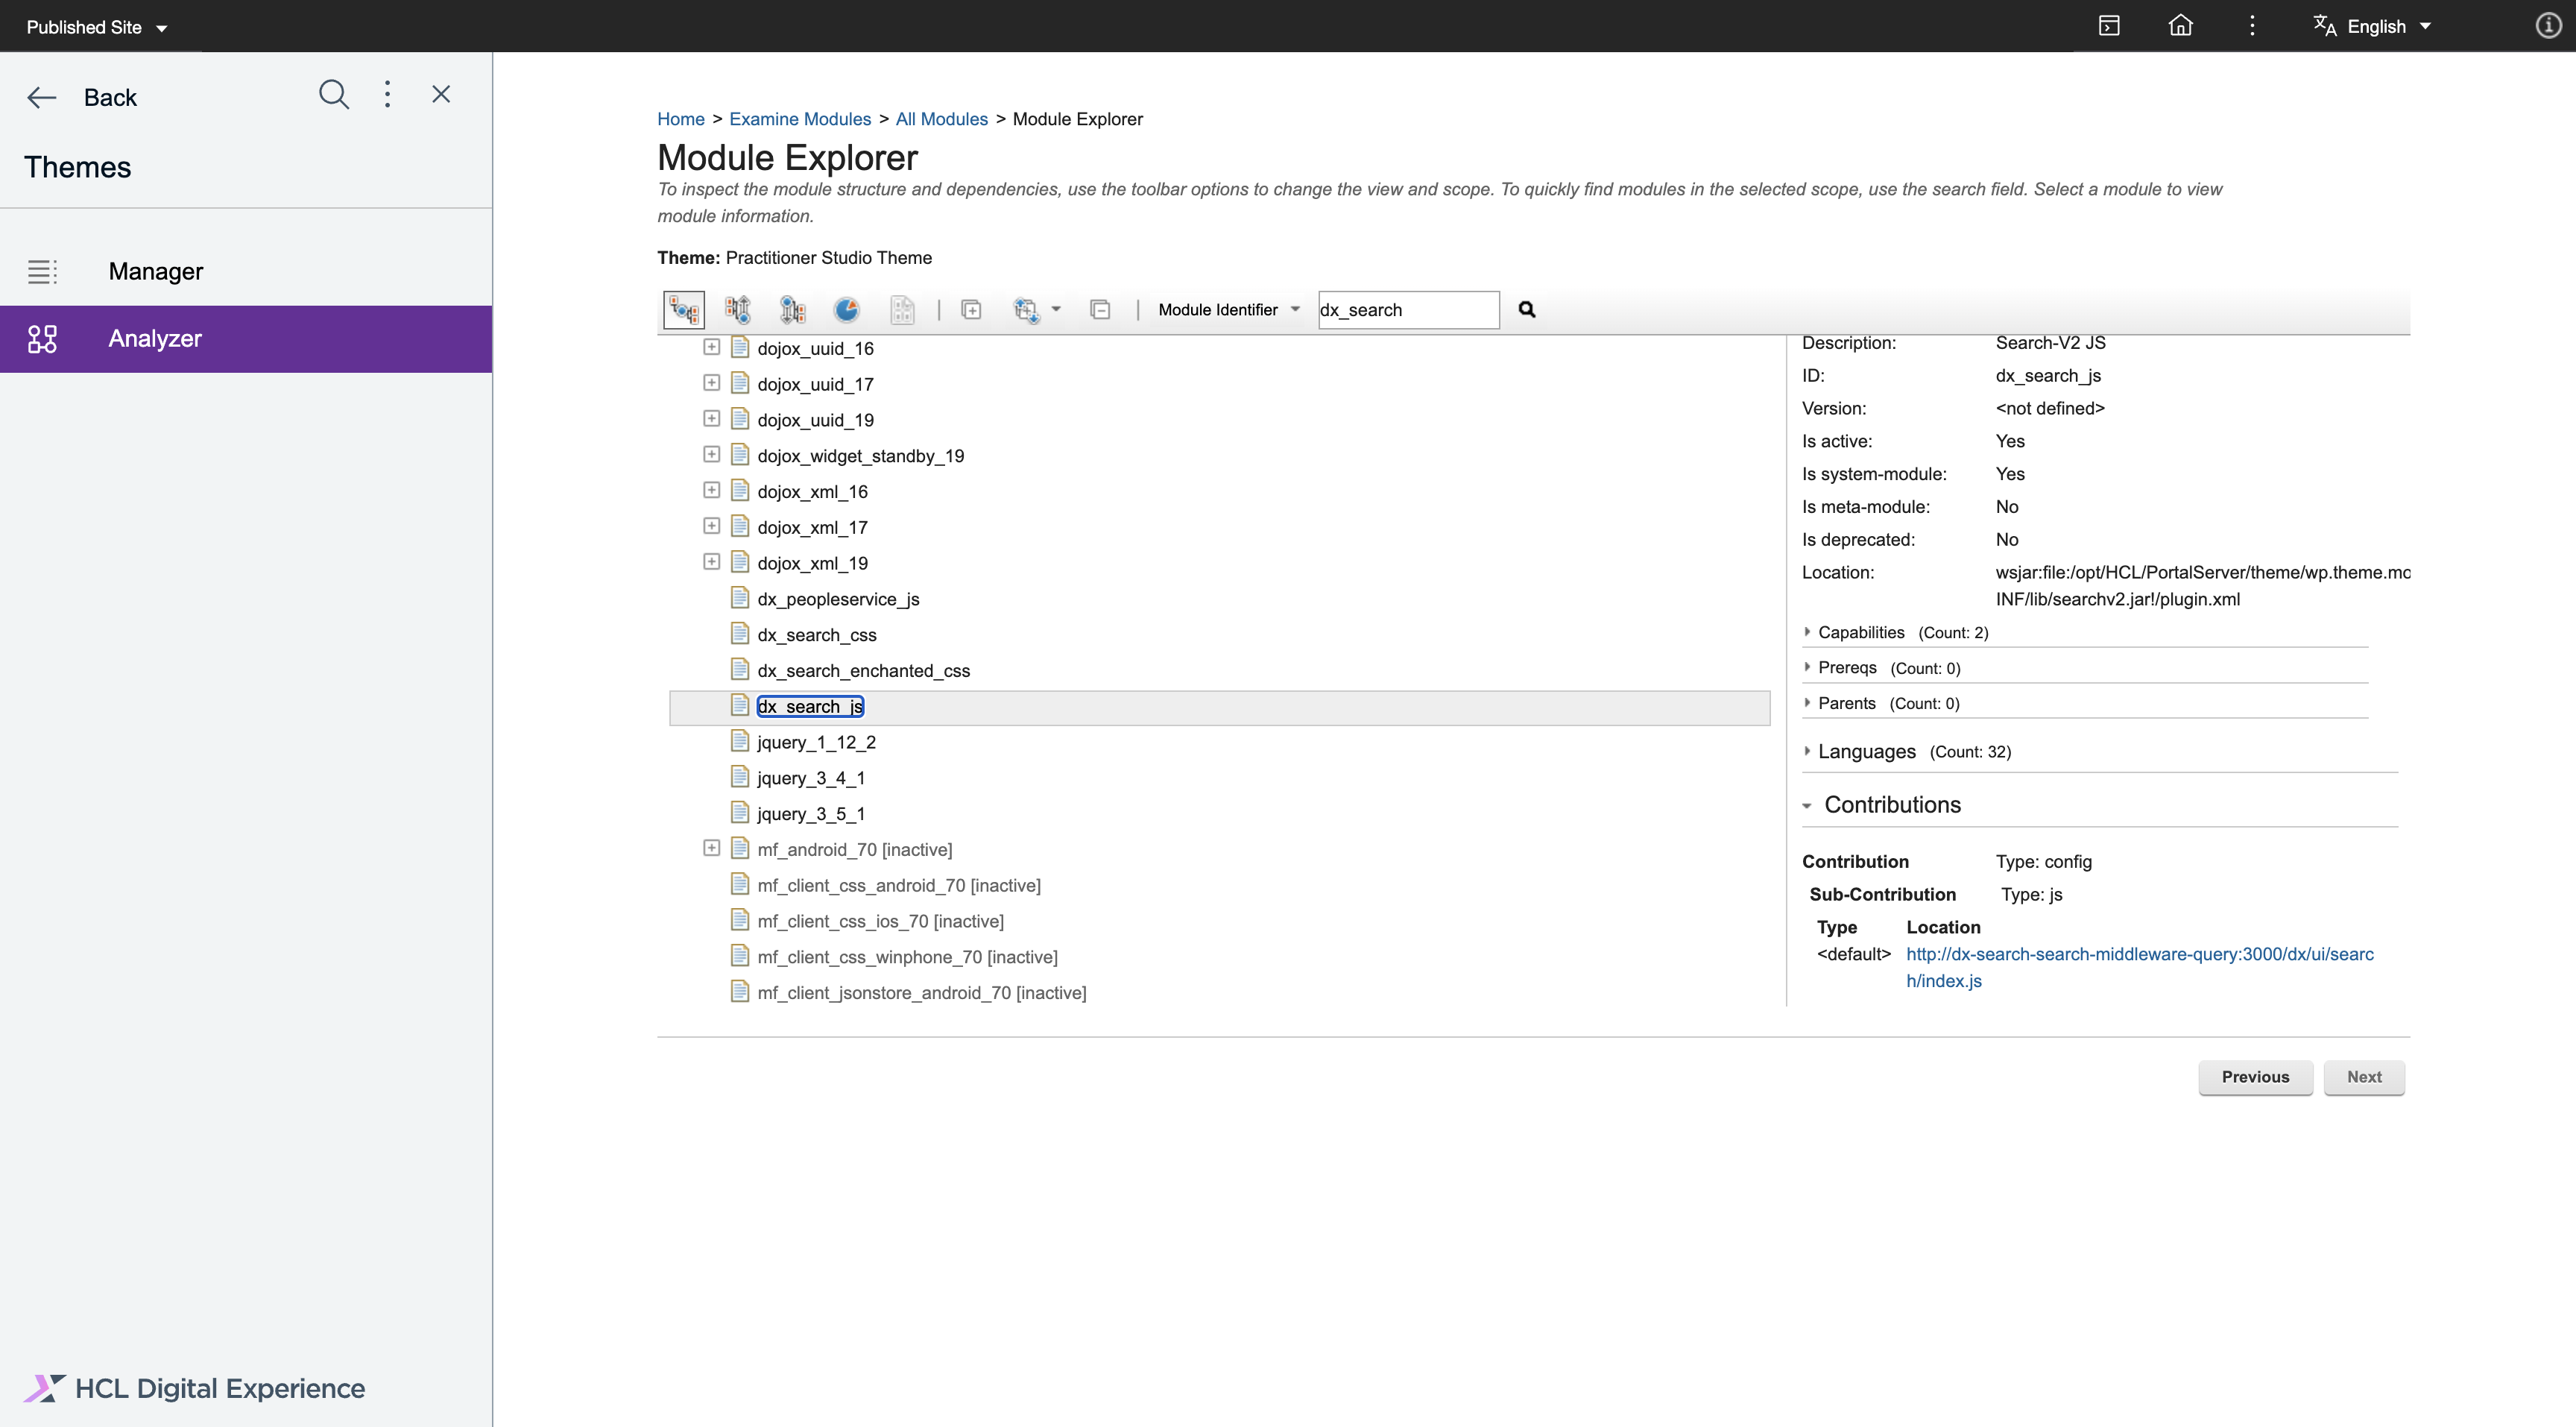2576x1427 pixels.
Task: Open the Examine Modules breadcrumb link
Action: (x=799, y=118)
